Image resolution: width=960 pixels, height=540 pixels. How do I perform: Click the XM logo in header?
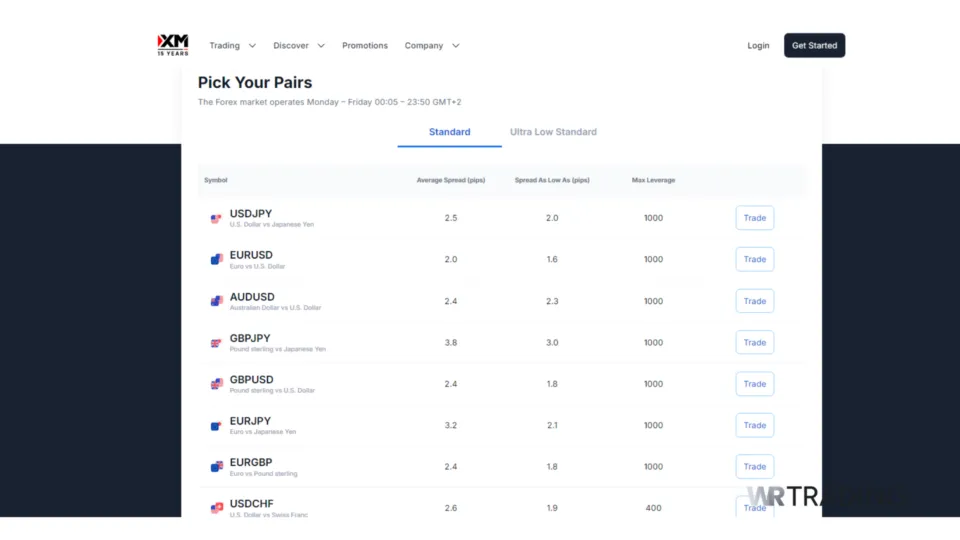click(x=173, y=45)
